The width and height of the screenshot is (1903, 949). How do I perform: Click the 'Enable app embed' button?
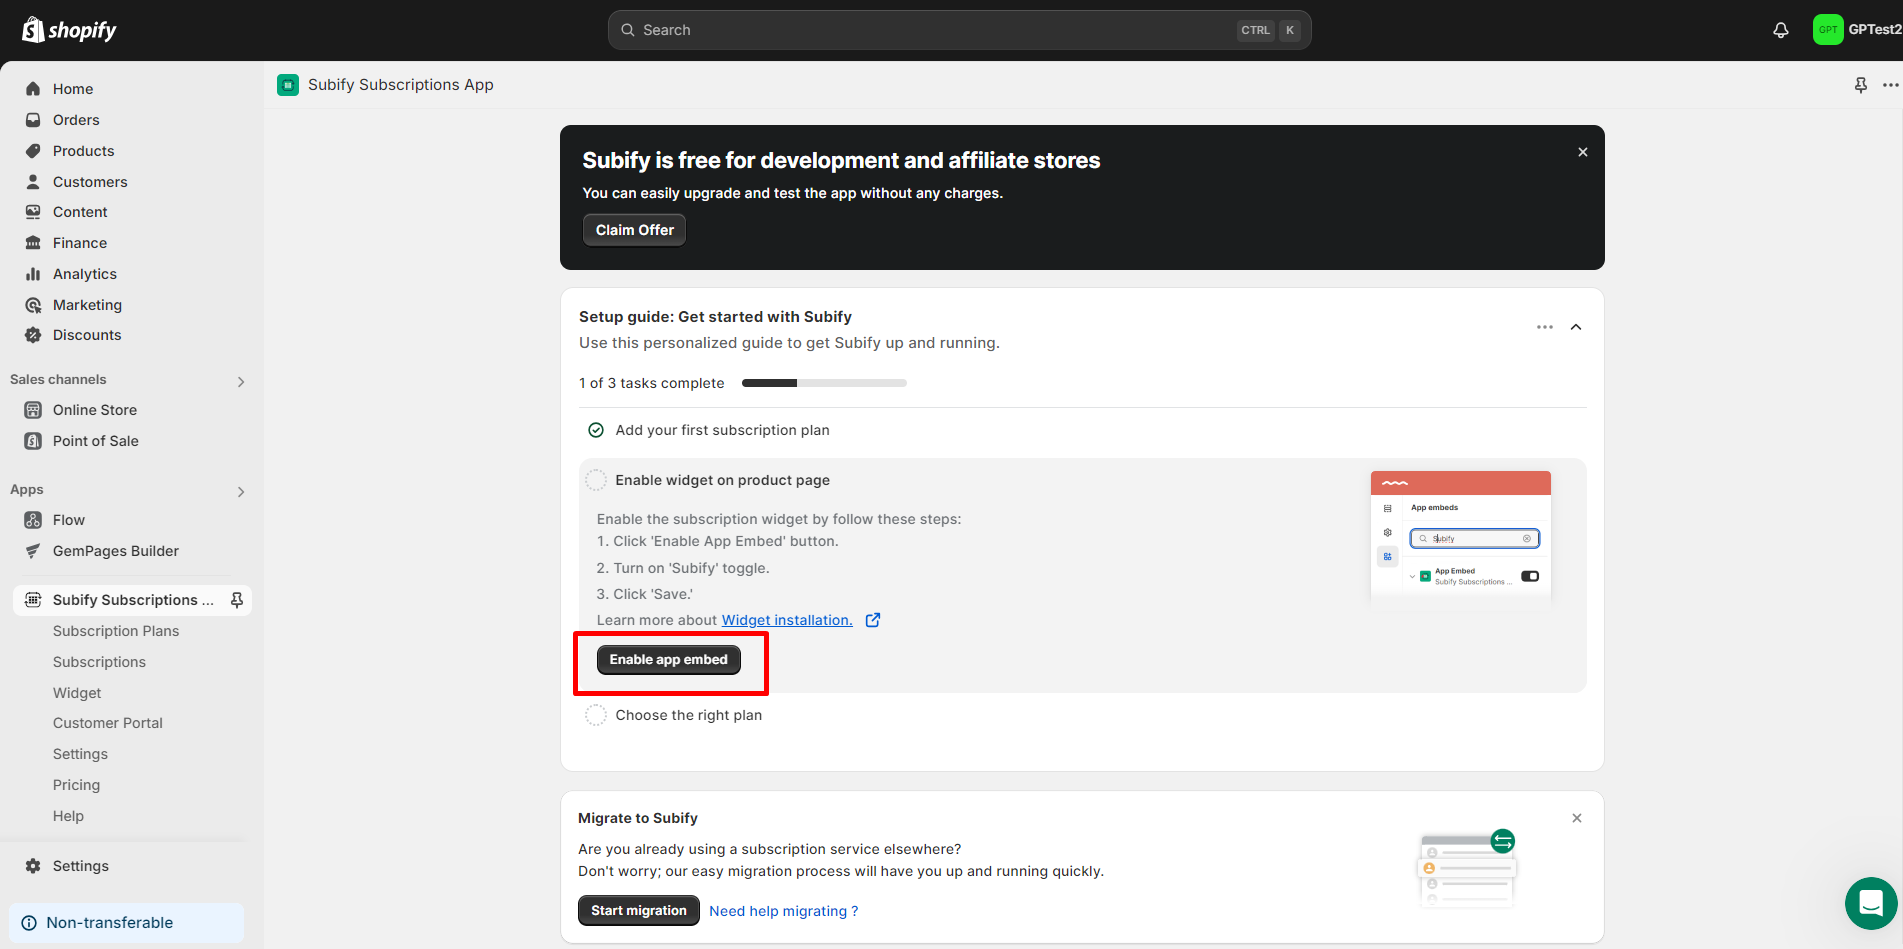click(x=668, y=659)
